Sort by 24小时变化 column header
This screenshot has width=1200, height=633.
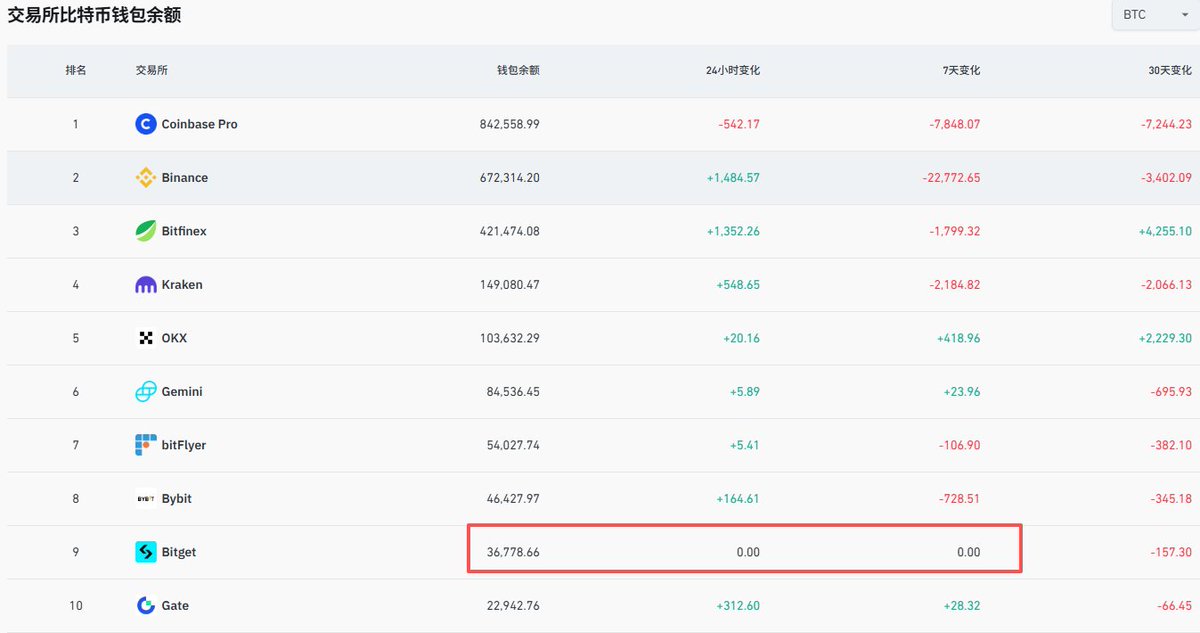click(x=733, y=71)
